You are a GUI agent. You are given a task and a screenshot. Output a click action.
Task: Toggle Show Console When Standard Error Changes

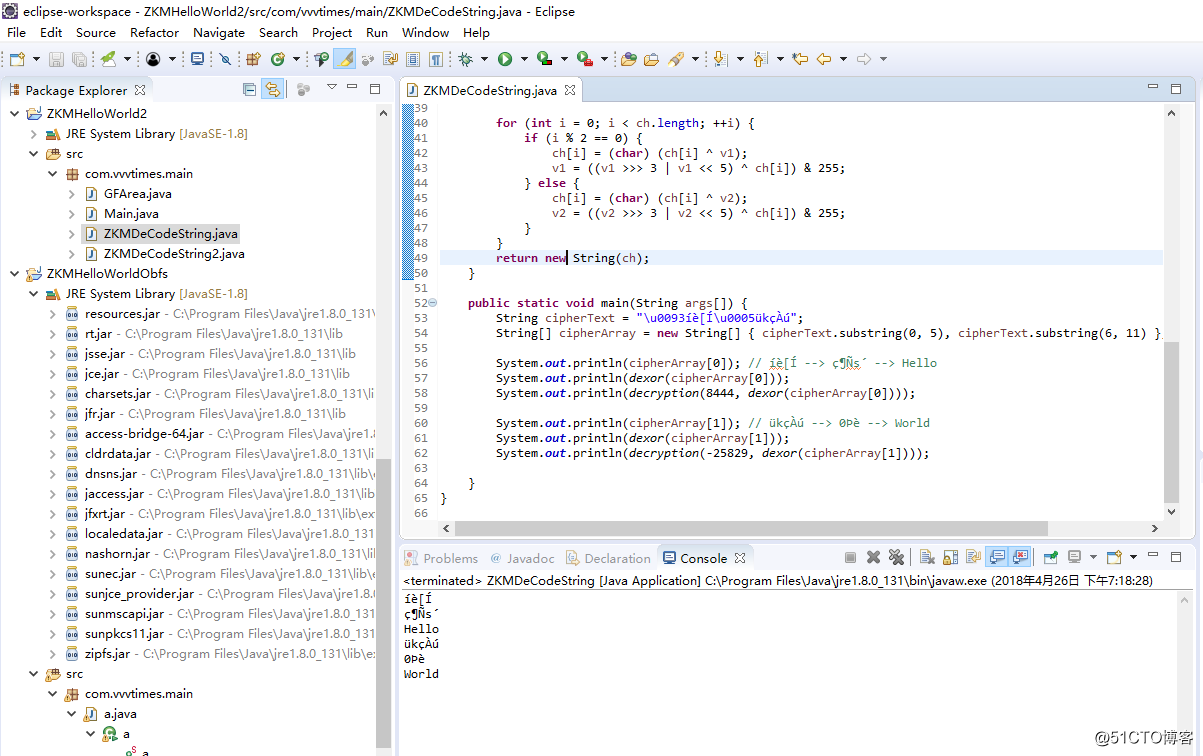(1020, 558)
